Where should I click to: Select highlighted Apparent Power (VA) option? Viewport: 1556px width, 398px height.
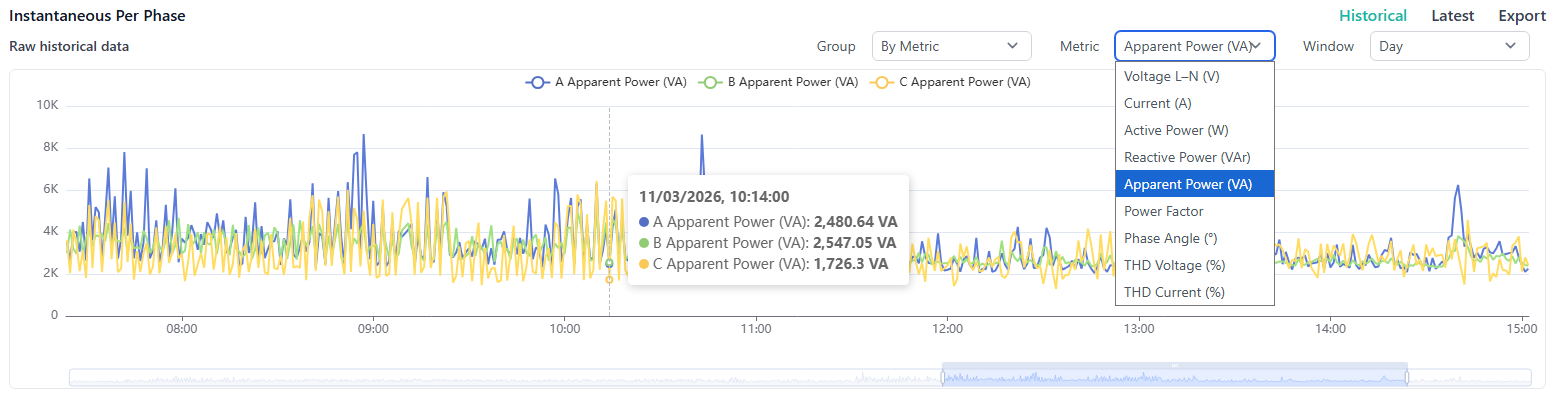coord(1195,184)
